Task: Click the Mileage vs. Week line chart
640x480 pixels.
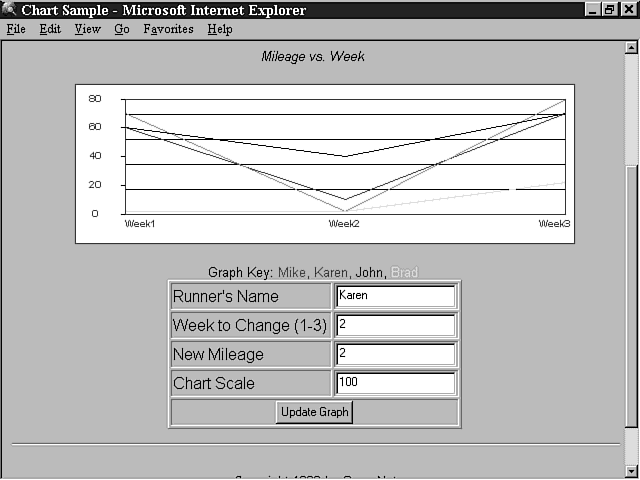Action: point(325,163)
